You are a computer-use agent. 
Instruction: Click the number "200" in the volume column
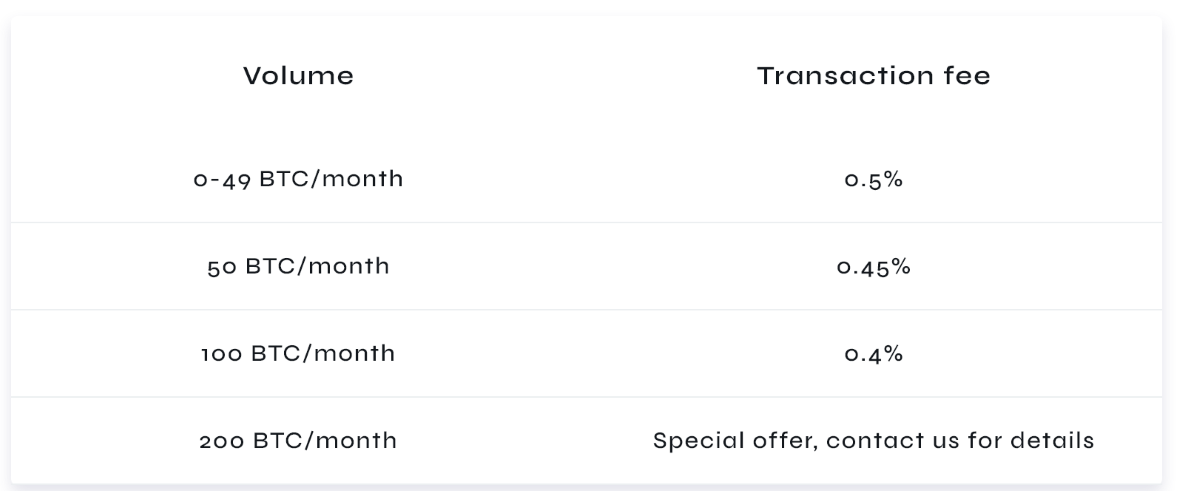click(x=221, y=440)
